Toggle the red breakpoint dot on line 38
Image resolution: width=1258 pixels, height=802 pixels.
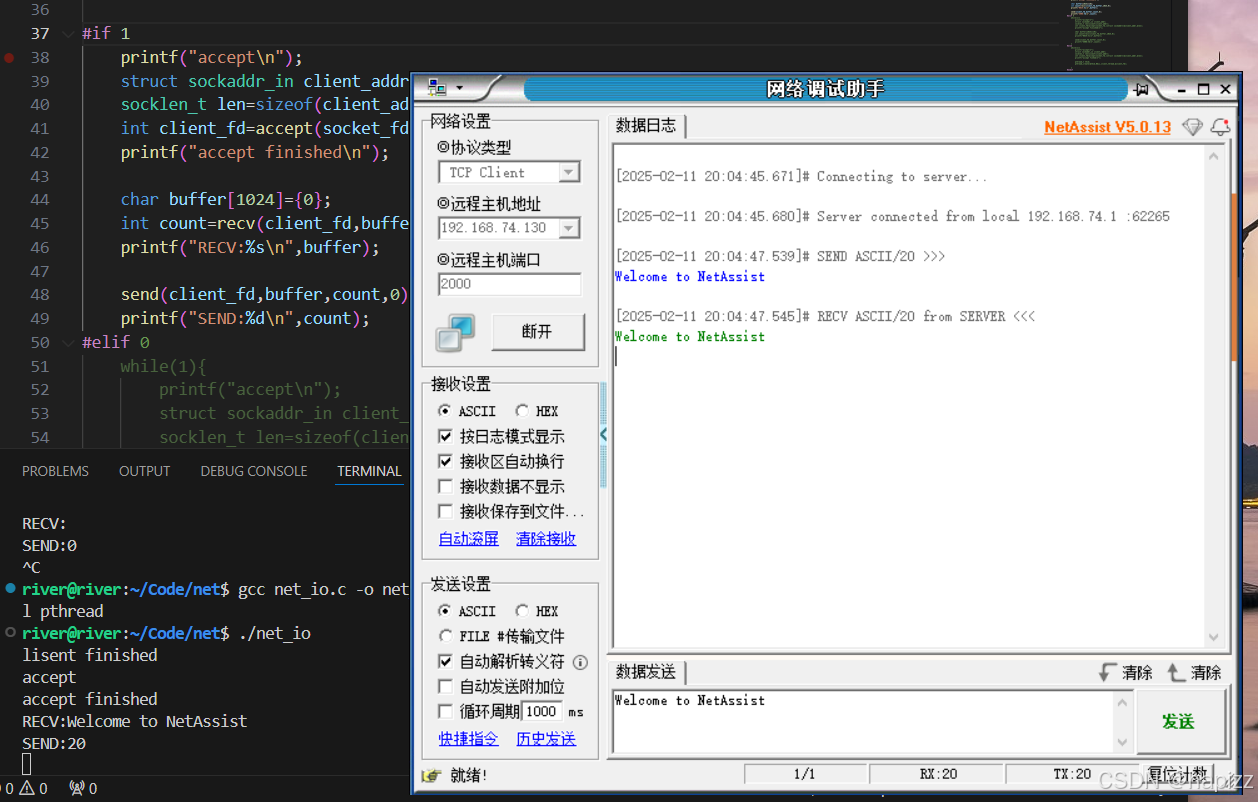9,58
